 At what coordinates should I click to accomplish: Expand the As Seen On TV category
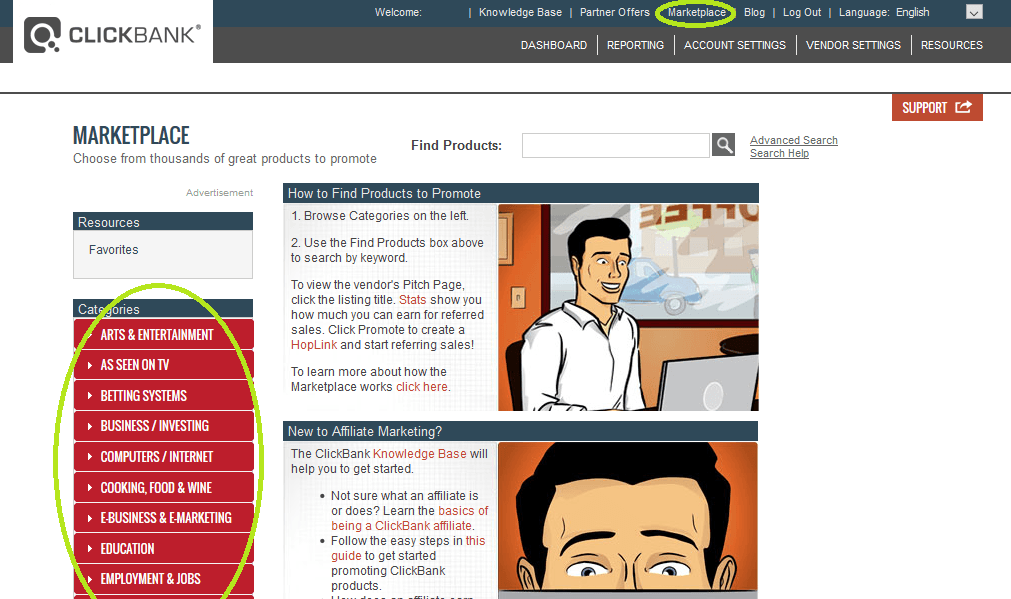[135, 365]
